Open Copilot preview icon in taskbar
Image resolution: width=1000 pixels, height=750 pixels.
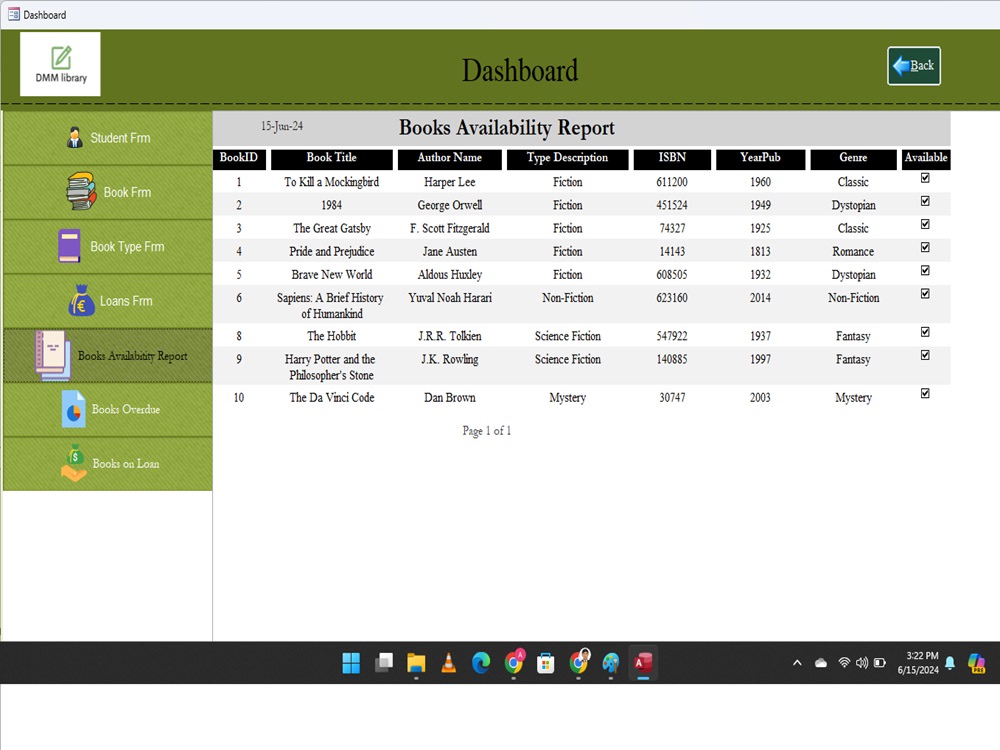point(976,663)
